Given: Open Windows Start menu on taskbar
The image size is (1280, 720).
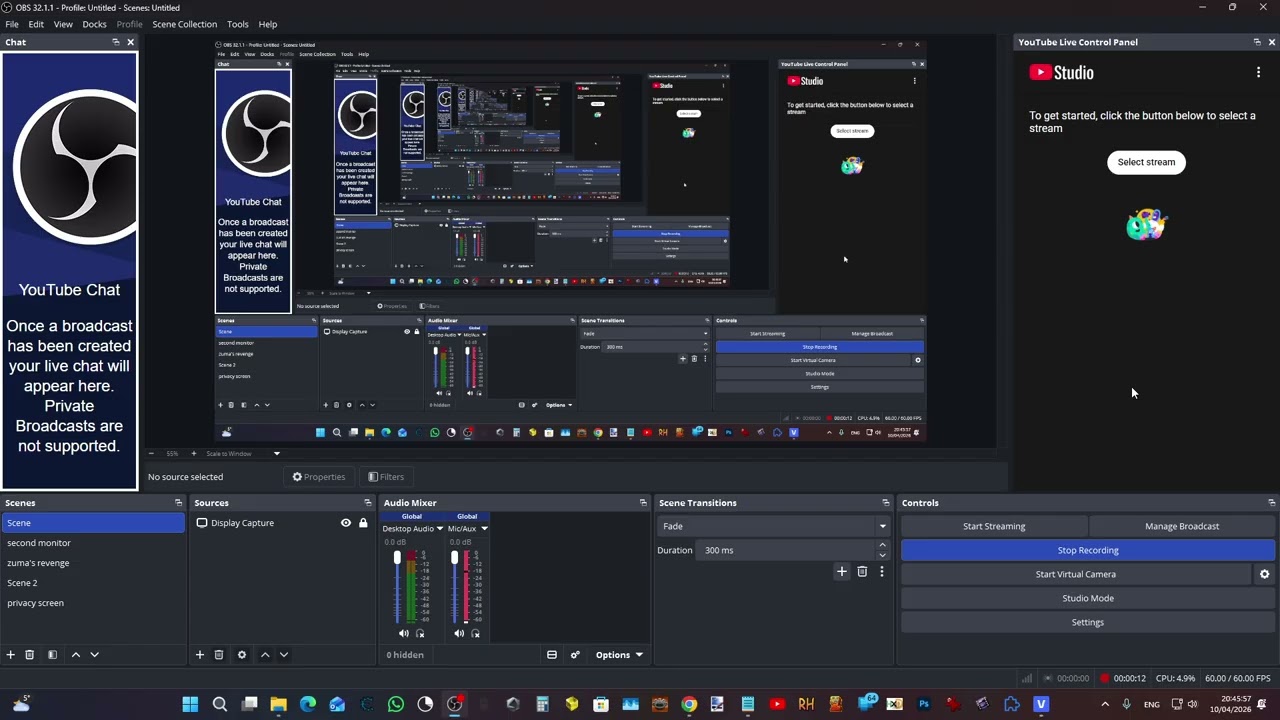Looking at the screenshot, I should (190, 704).
